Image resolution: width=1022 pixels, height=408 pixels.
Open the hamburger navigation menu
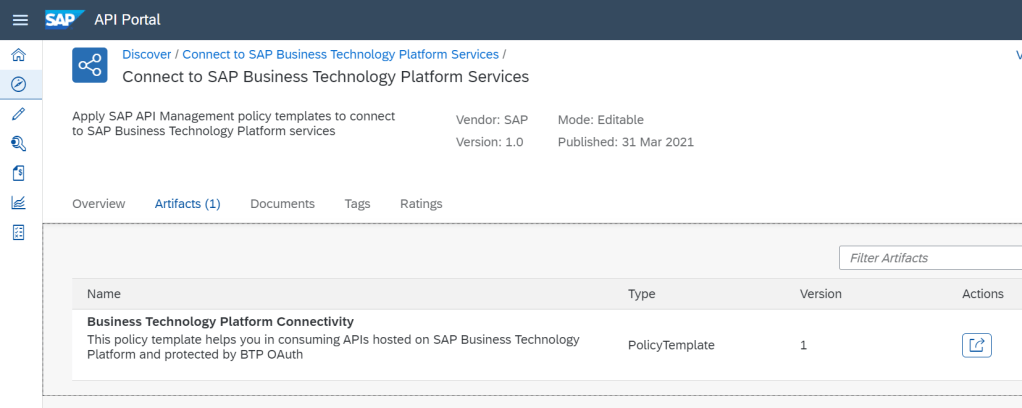tap(20, 20)
